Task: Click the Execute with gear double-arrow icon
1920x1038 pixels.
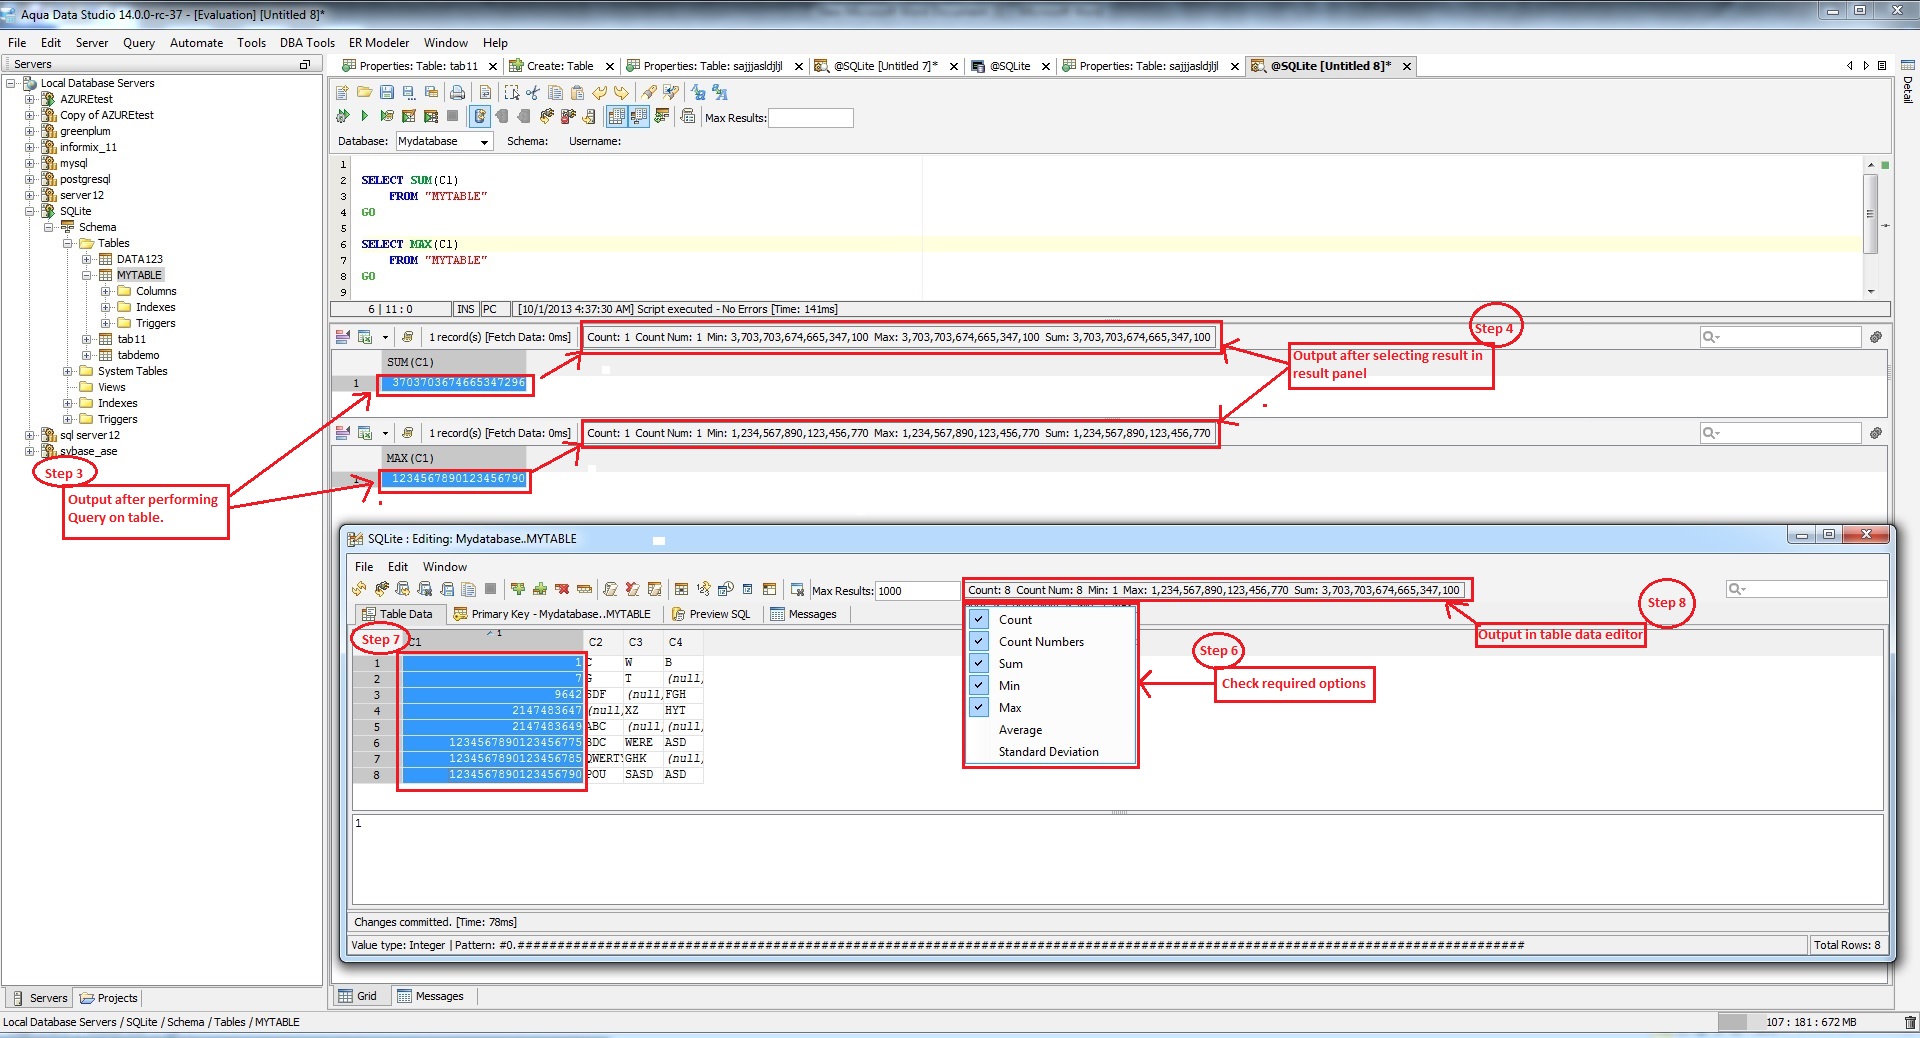Action: click(x=343, y=116)
